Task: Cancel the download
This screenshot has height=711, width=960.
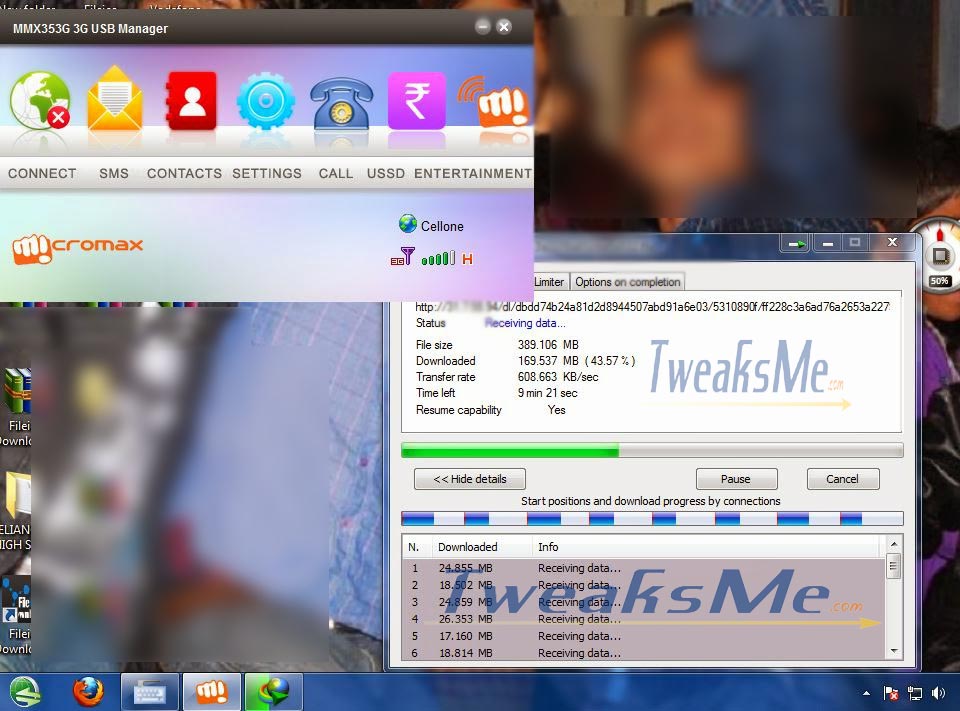Action: [842, 479]
